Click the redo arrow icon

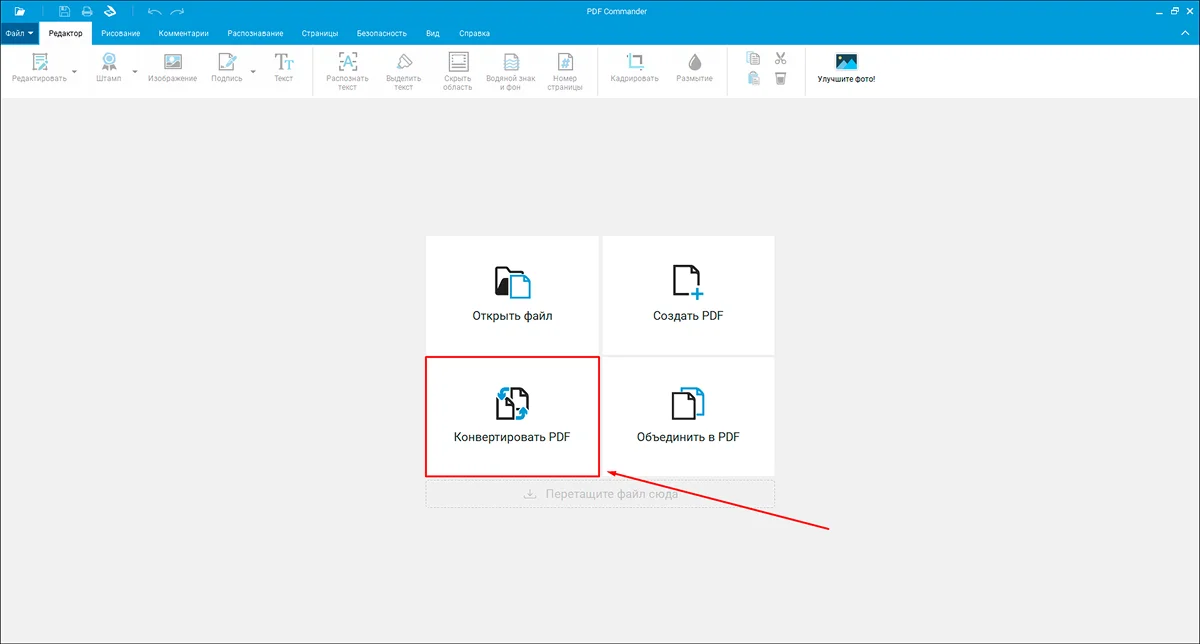(x=177, y=11)
